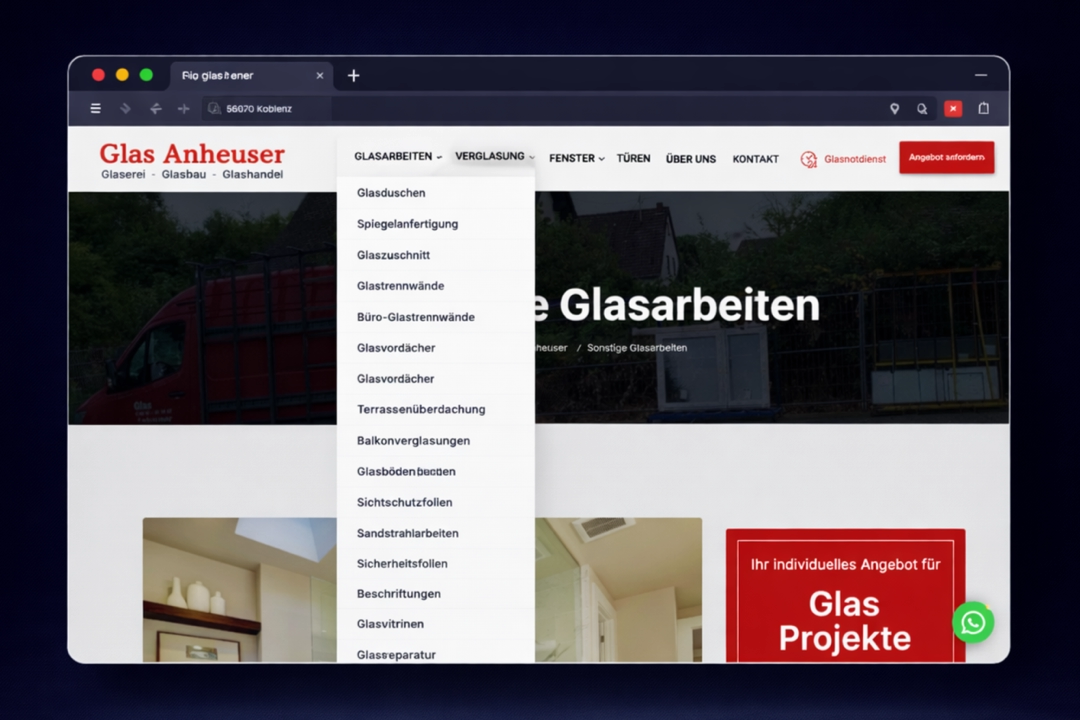Expand the VERGLASUNG dropdown menu
The height and width of the screenshot is (720, 1080).
[x=490, y=157]
